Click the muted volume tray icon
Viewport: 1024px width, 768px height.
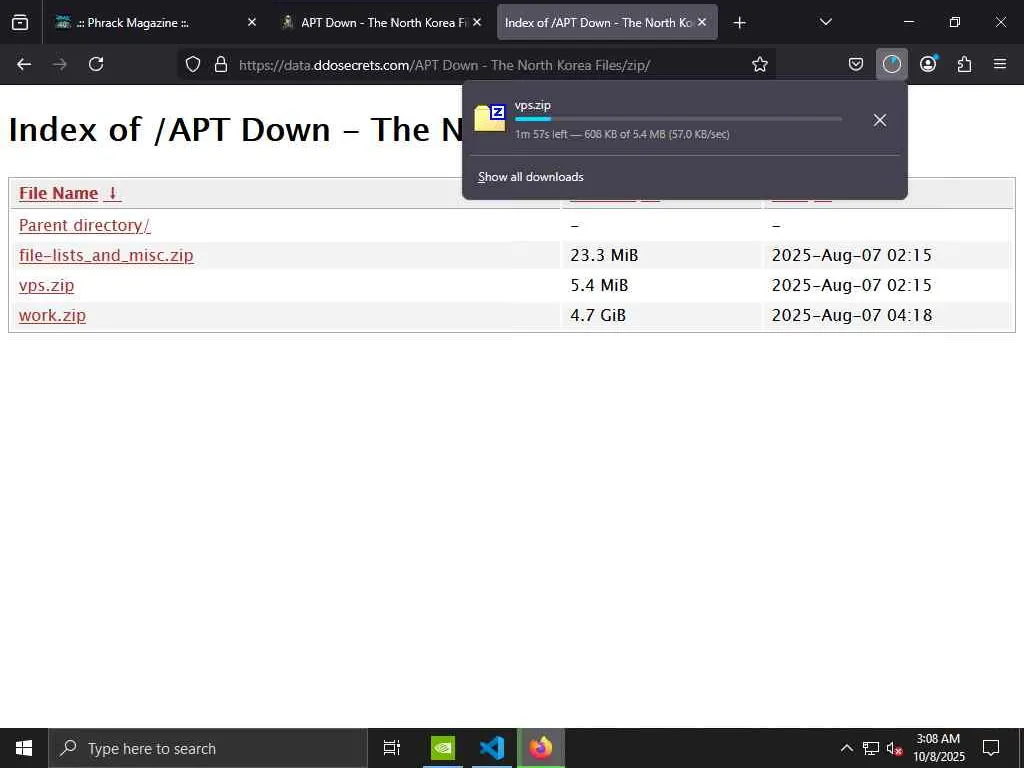tap(894, 748)
